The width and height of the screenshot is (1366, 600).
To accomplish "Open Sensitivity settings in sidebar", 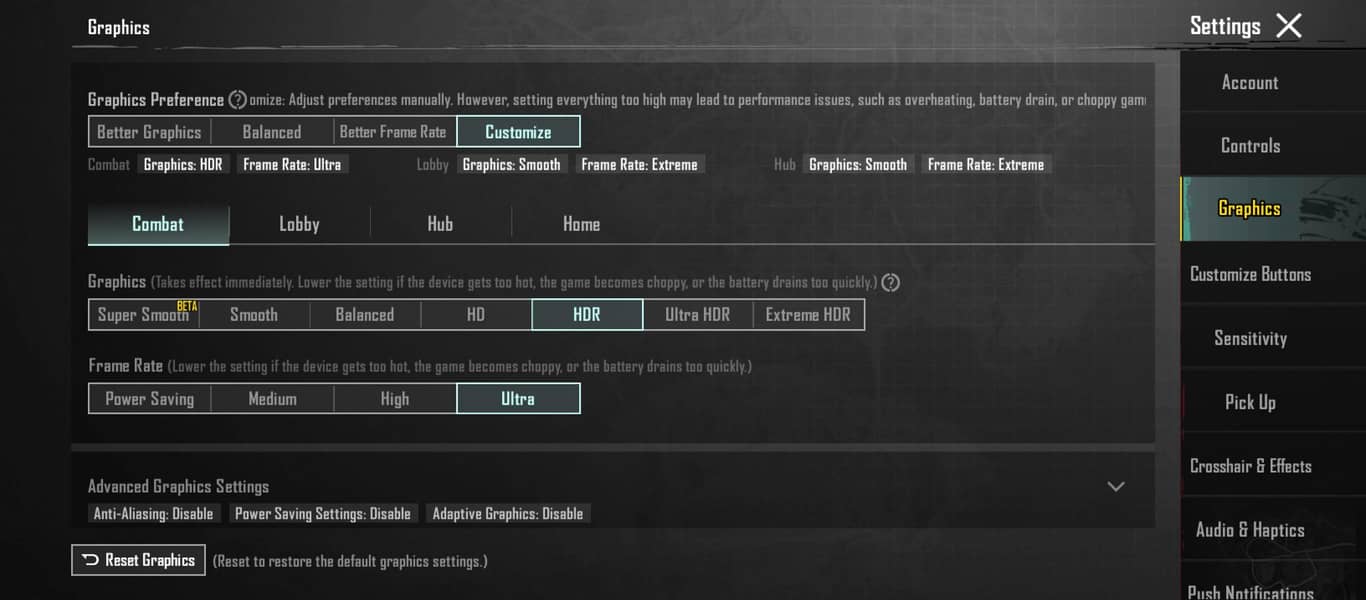I will pyautogui.click(x=1250, y=338).
